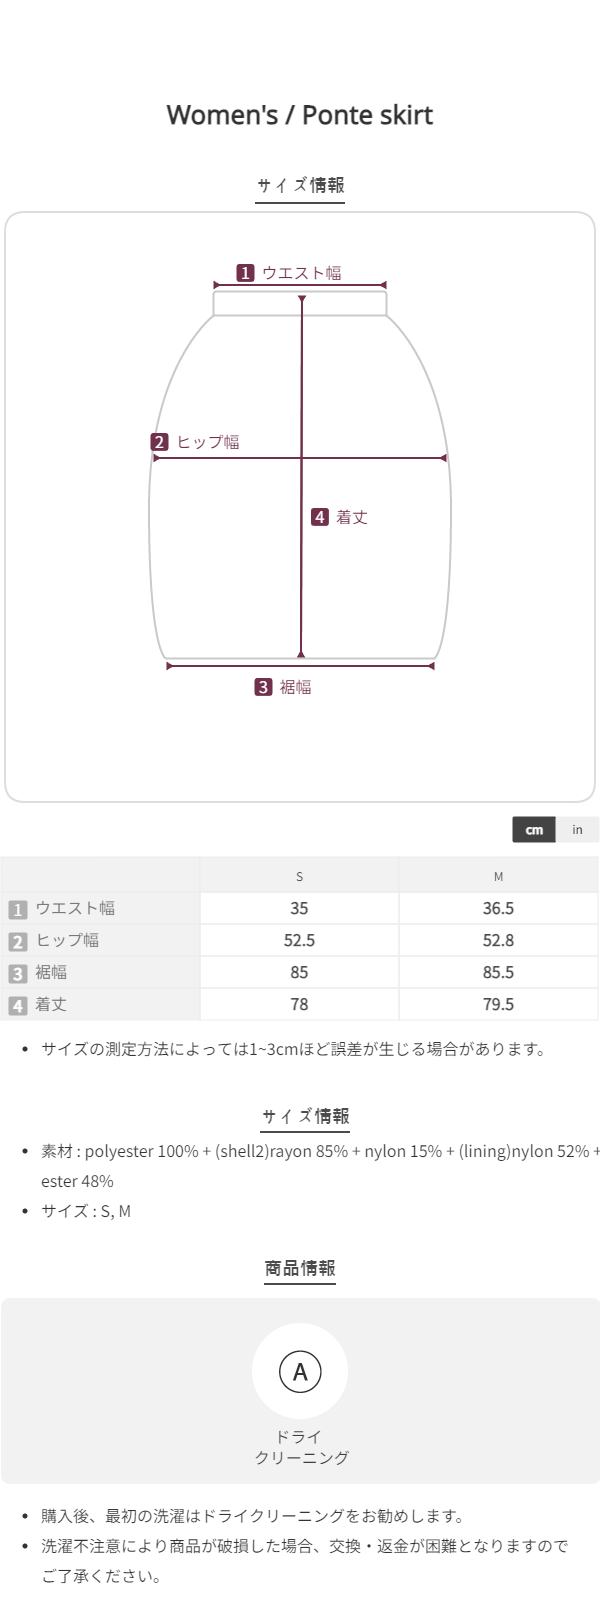Click number 4 length marker in diagram
The width and height of the screenshot is (600, 1609).
pyautogui.click(x=320, y=517)
